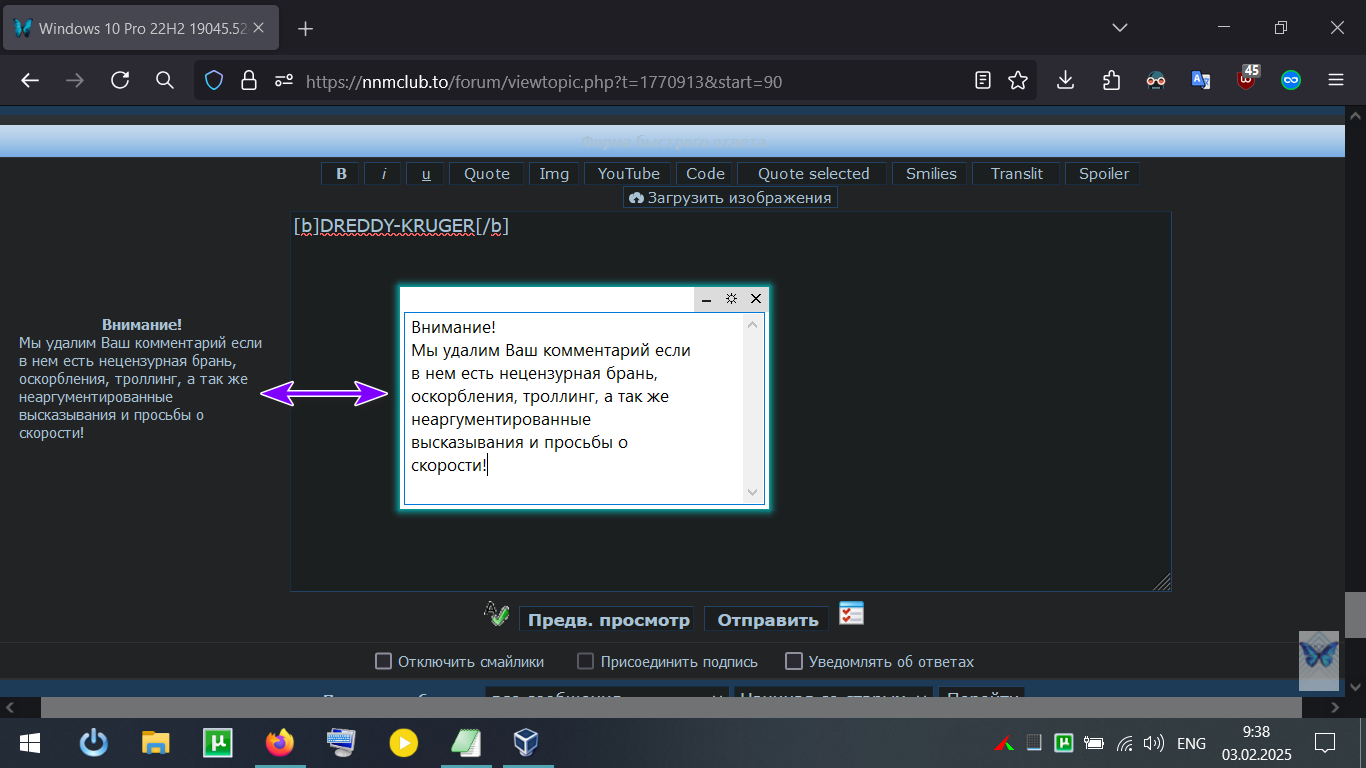The image size is (1366, 768).
Task: Open uTorrent from the taskbar
Action: (x=217, y=743)
